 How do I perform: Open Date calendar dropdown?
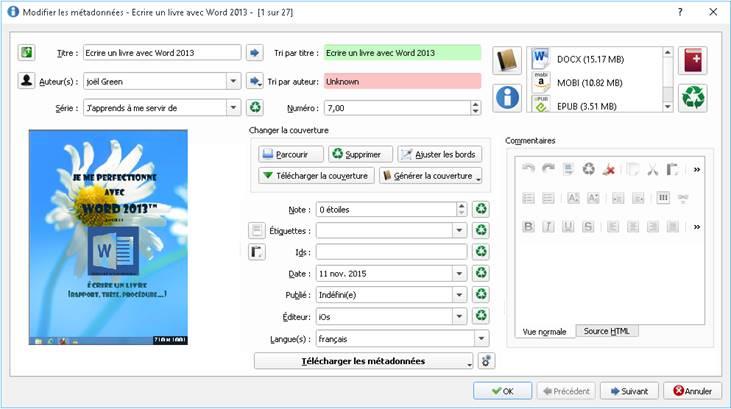[x=459, y=273]
